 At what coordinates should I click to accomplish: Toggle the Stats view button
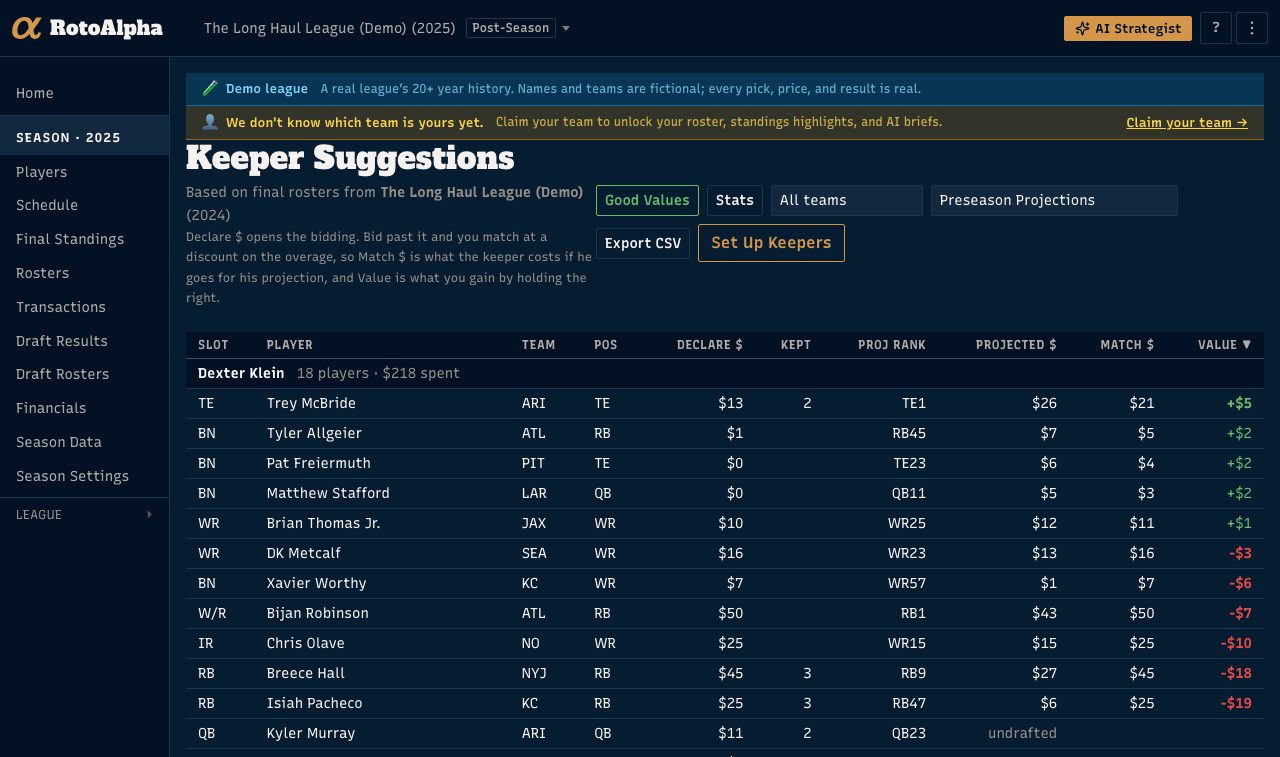(x=735, y=200)
